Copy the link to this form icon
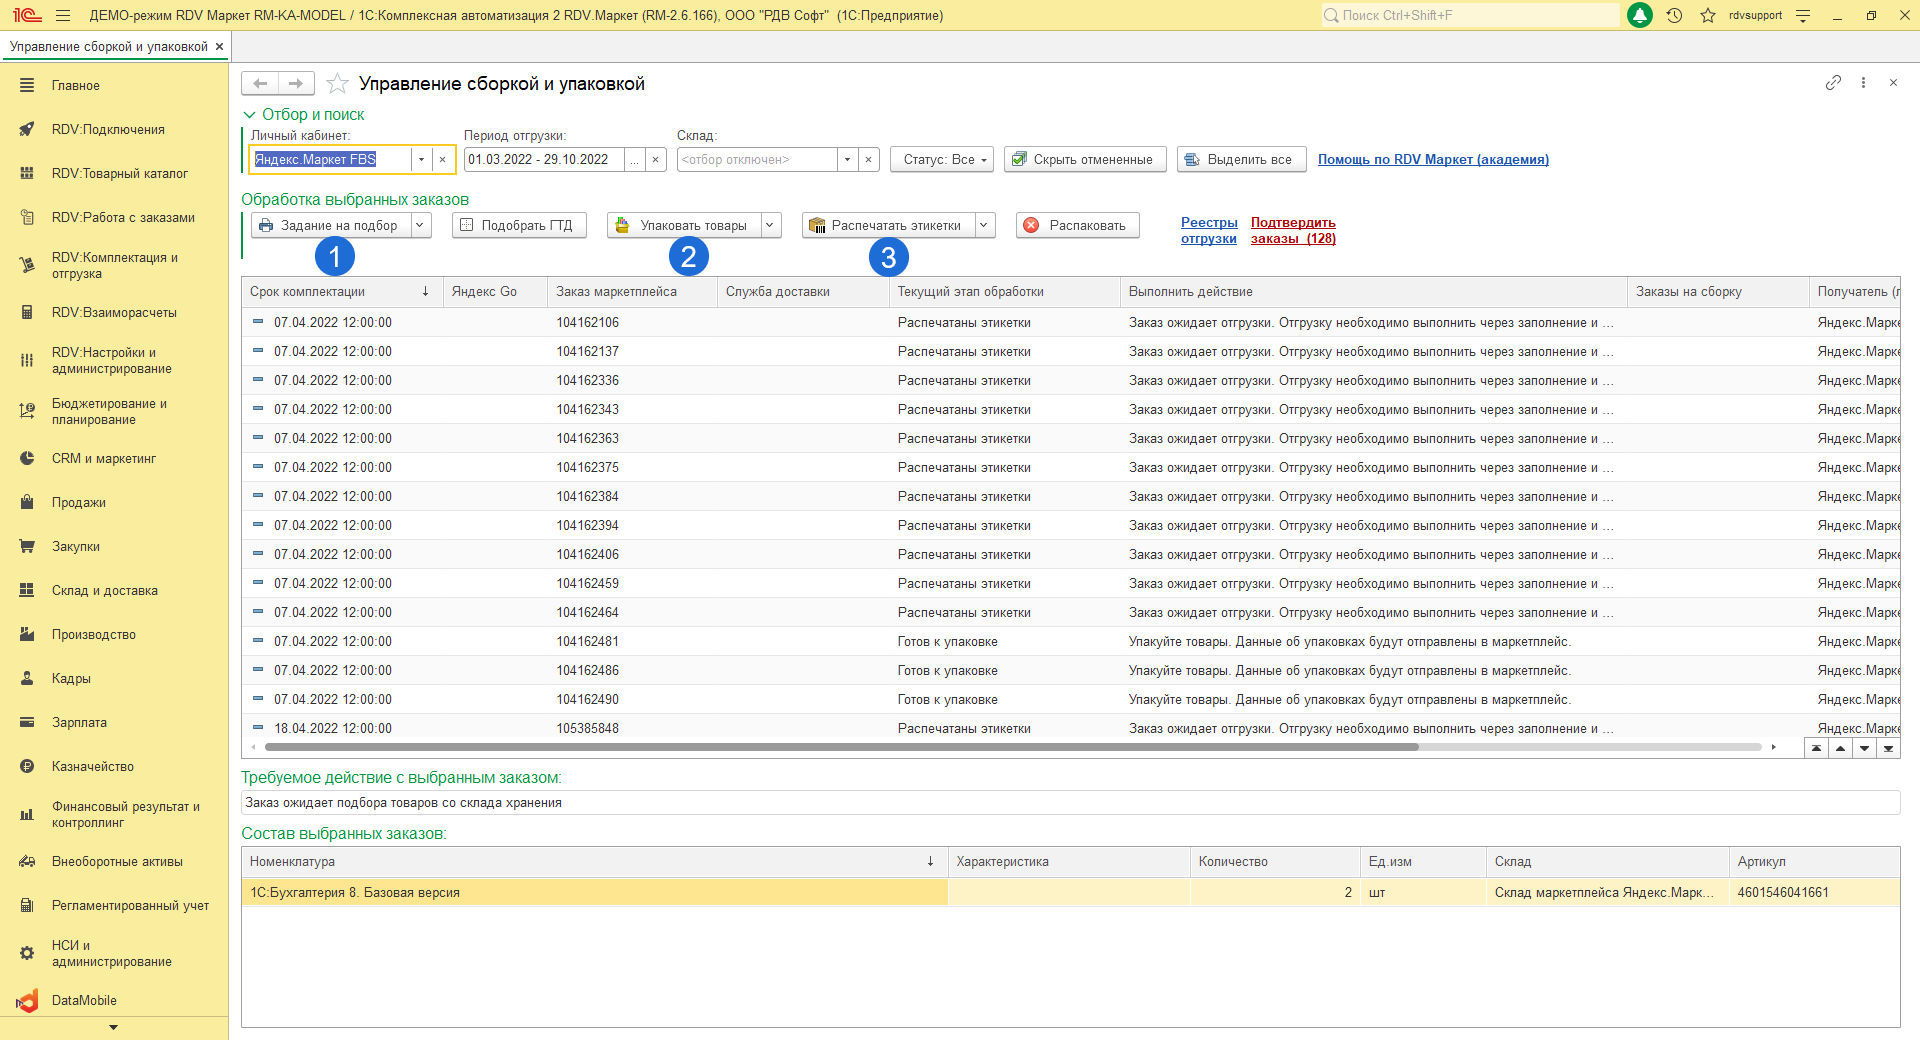Viewport: 1920px width, 1040px height. pyautogui.click(x=1832, y=83)
